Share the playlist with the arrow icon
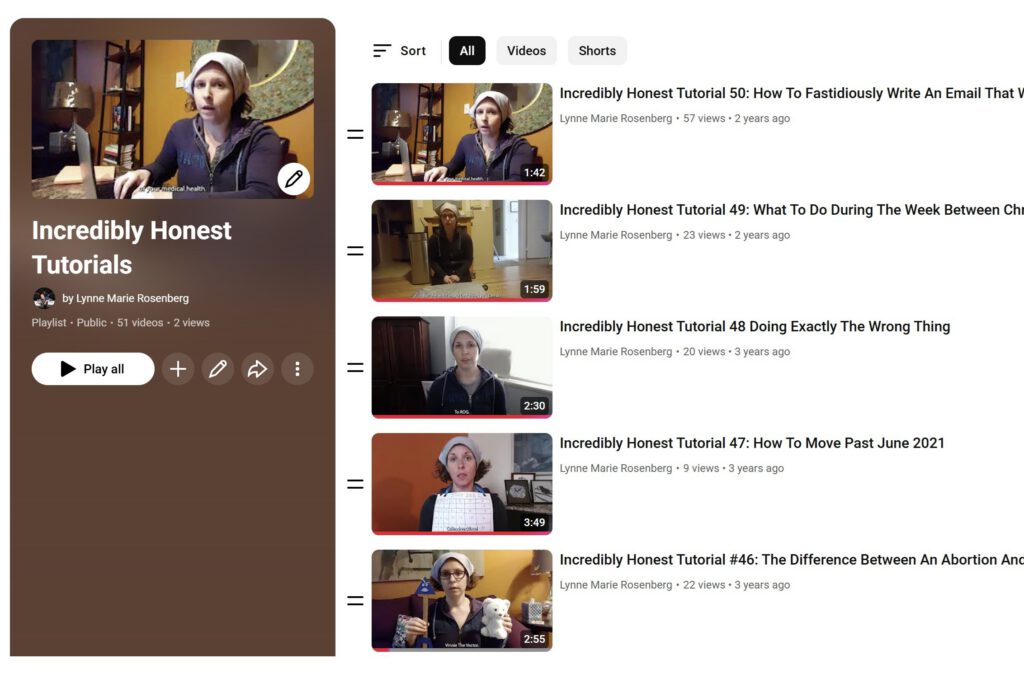This screenshot has height=683, width=1024. [257, 369]
